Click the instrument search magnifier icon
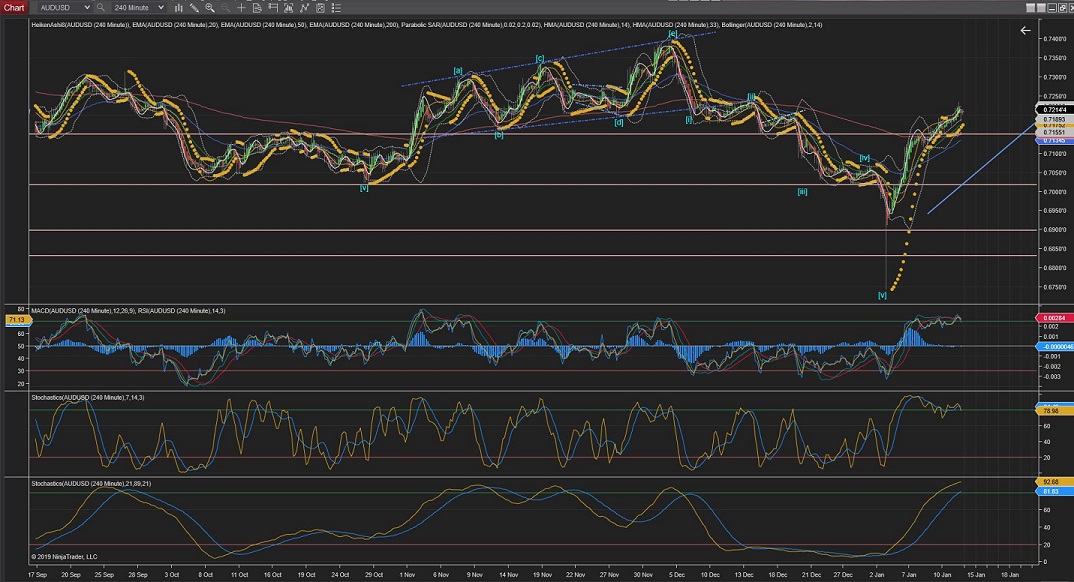 coord(101,8)
